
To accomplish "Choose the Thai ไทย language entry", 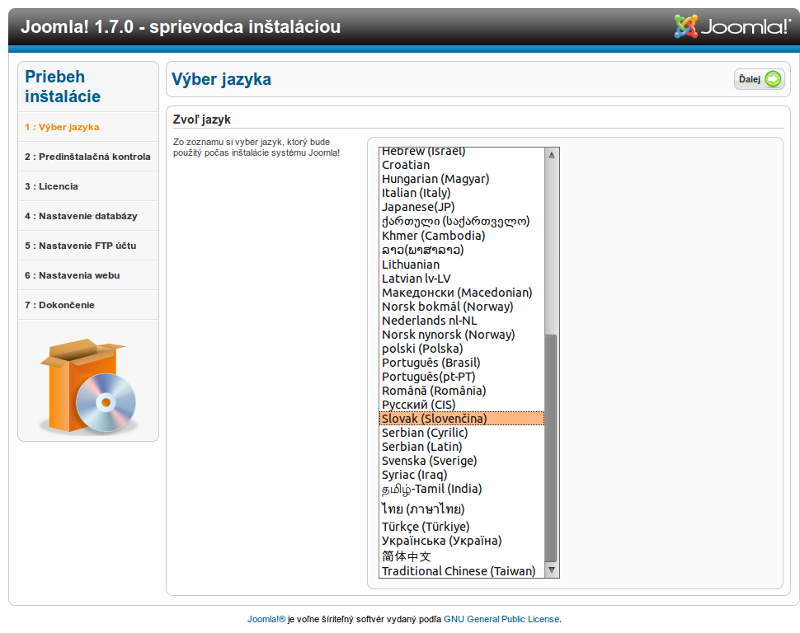I will tap(462, 509).
